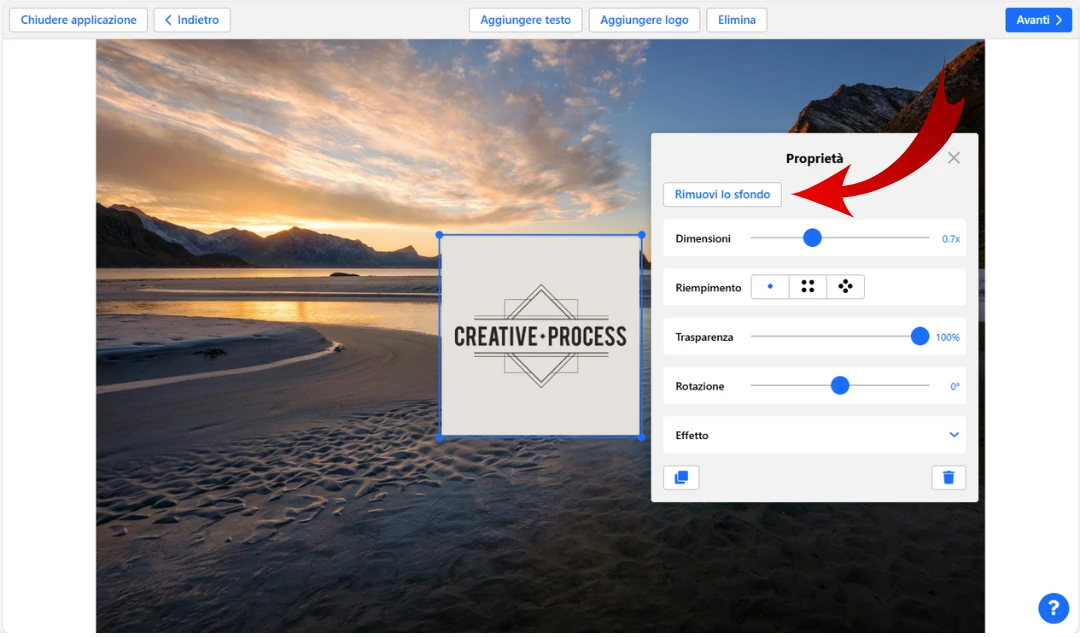Select the single-dot Riempimento pattern
Viewport: 1080px width, 637px height.
769,286
